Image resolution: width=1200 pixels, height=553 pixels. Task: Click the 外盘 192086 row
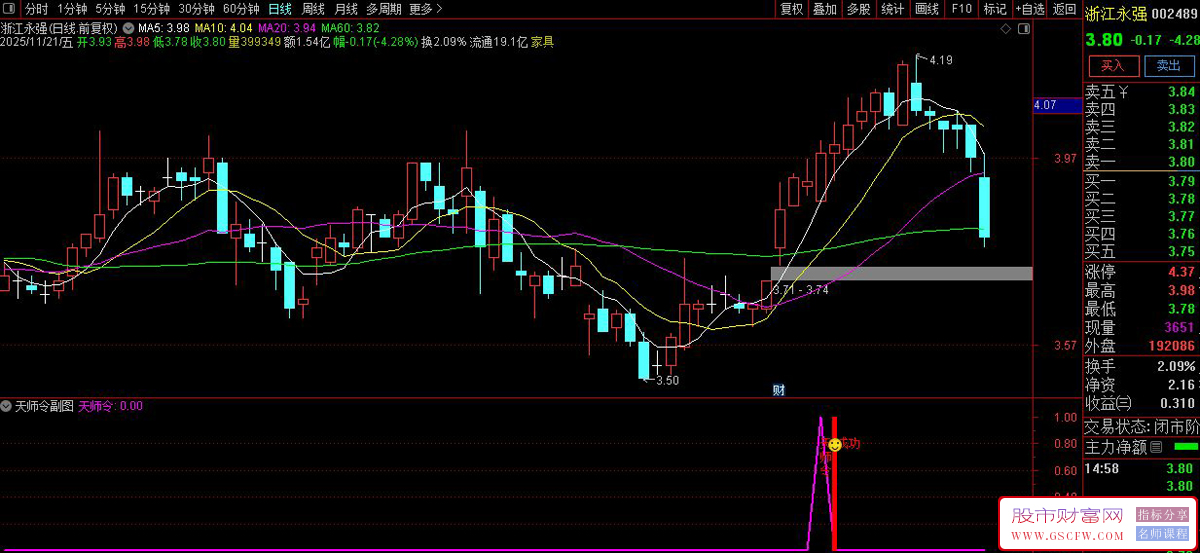[x=1140, y=345]
